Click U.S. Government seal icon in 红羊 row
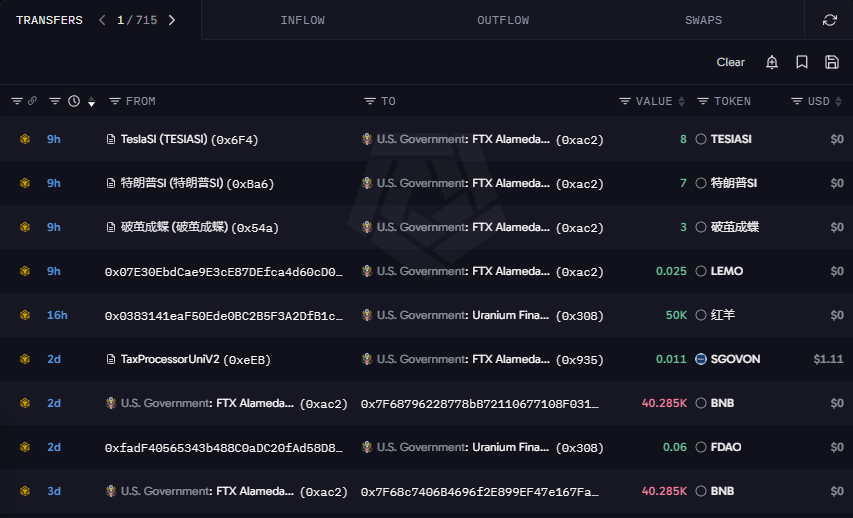 [367, 315]
